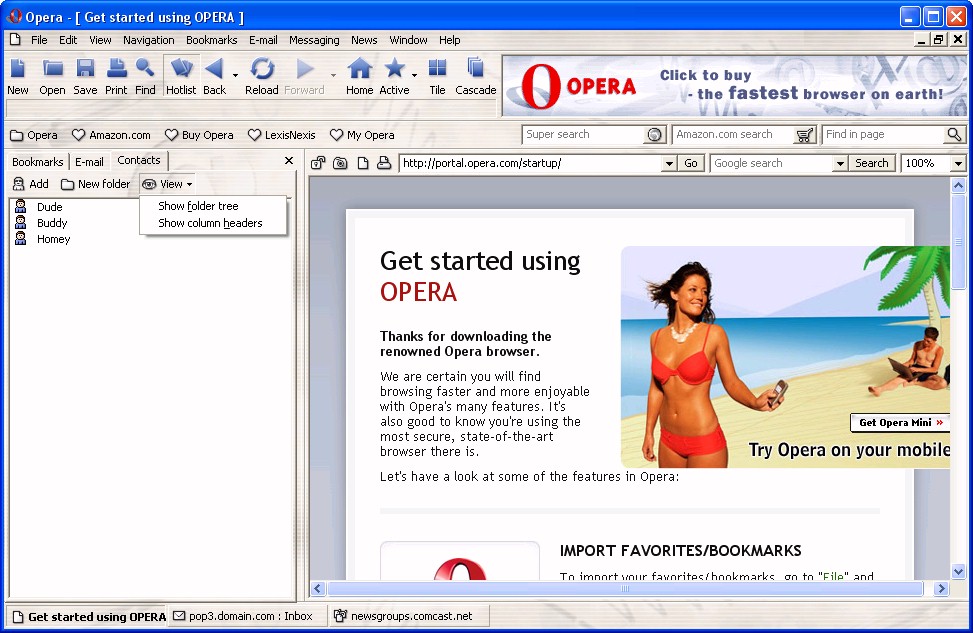The width and height of the screenshot is (973, 633).
Task: Click the Get Opera Mini button
Action: tap(900, 423)
